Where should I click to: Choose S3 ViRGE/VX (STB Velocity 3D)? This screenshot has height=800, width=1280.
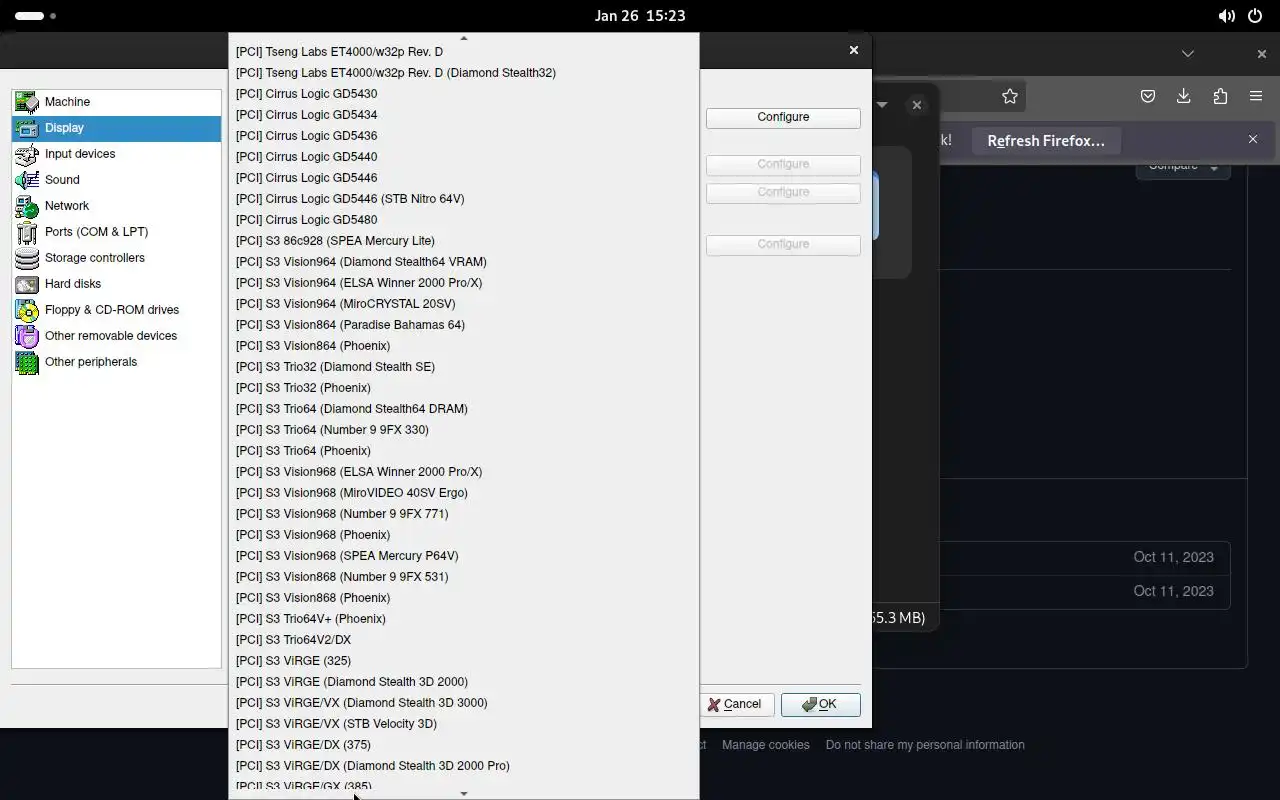point(464,724)
